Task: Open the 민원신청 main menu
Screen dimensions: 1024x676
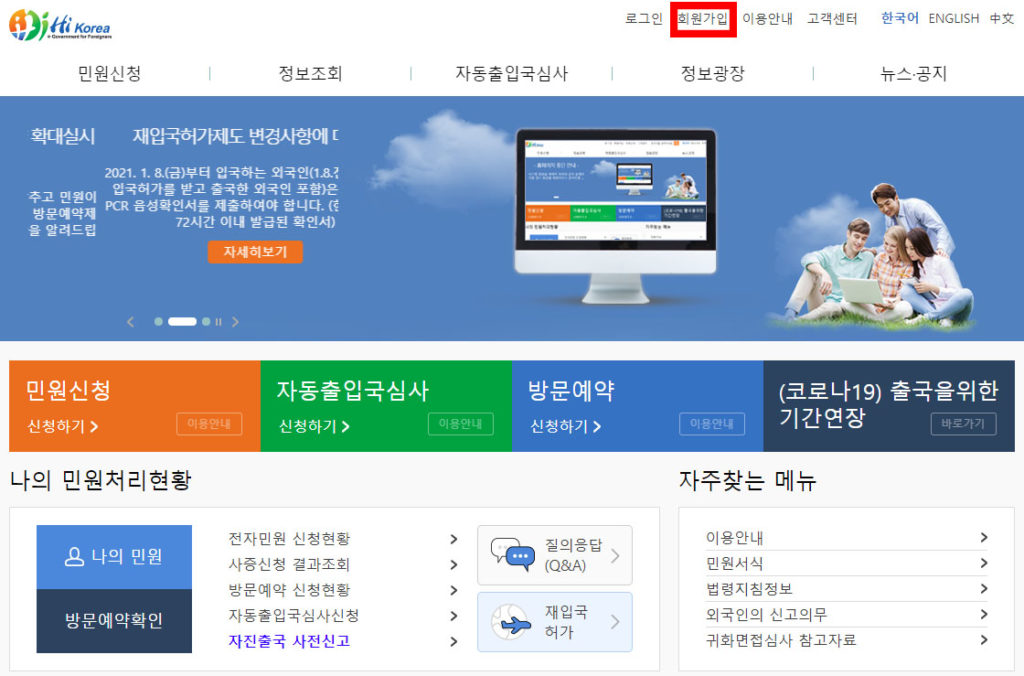Action: pyautogui.click(x=109, y=73)
